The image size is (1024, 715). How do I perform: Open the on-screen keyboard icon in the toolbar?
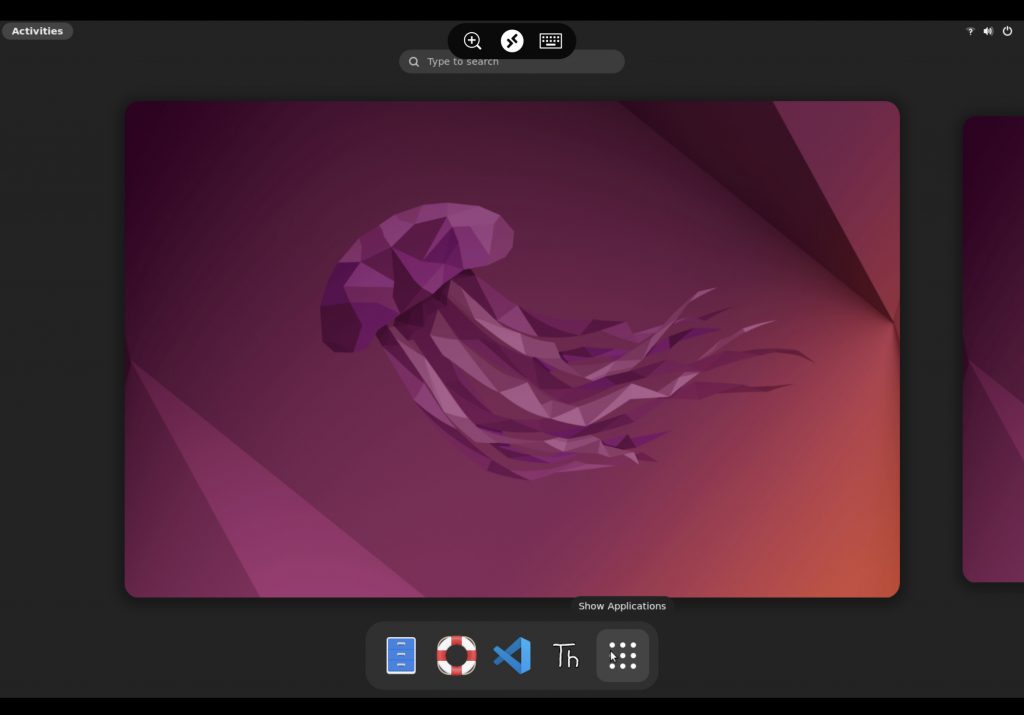pyautogui.click(x=551, y=41)
